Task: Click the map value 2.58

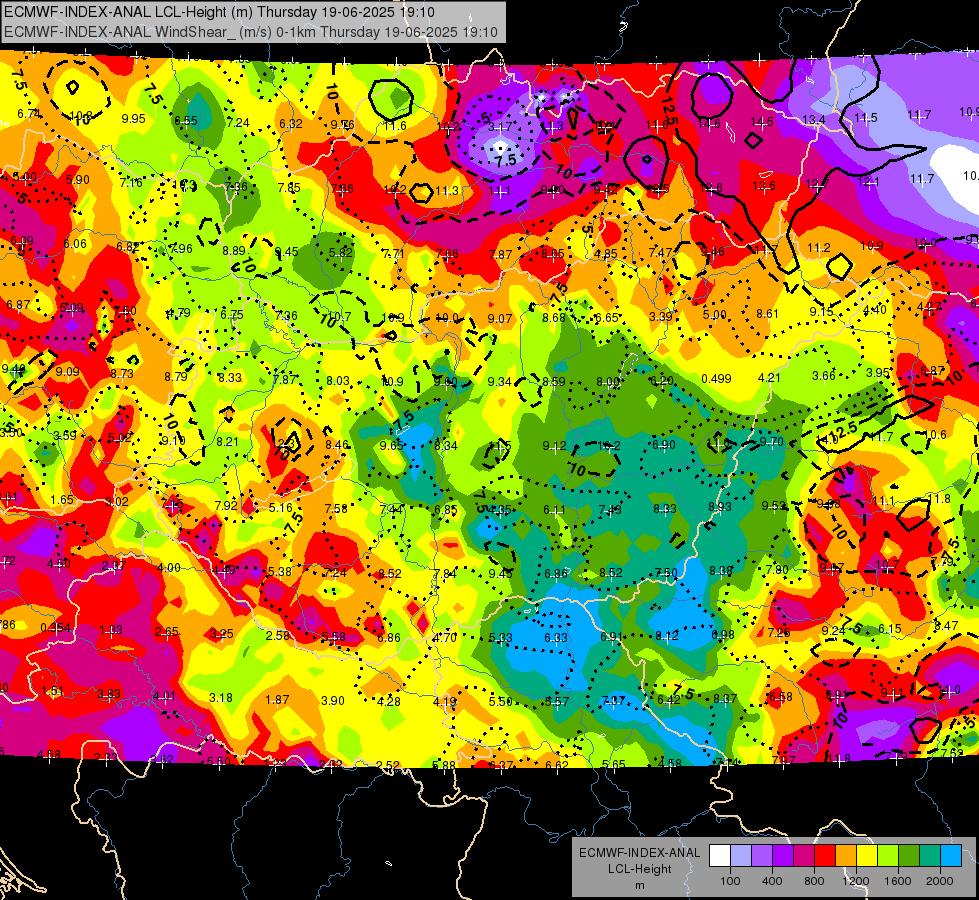Action: (278, 635)
